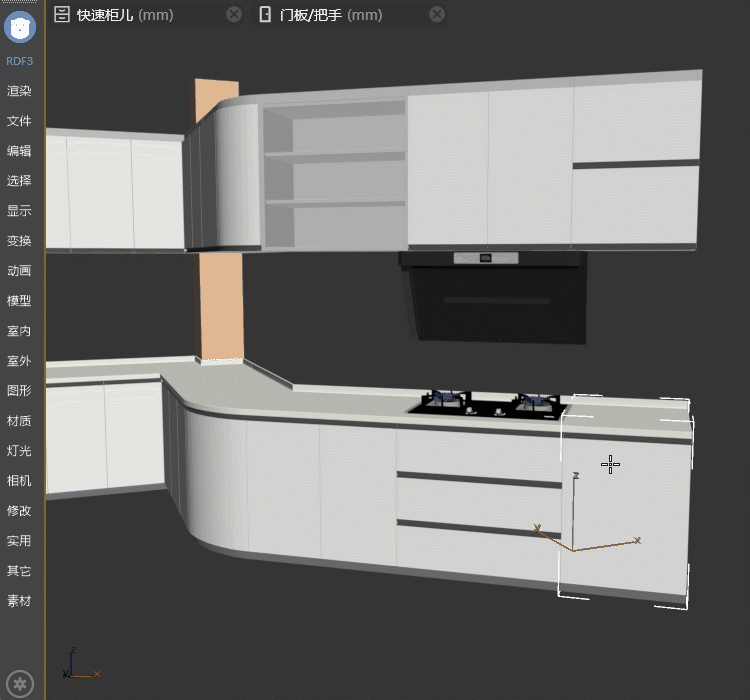Open the 变换 transform menu
Screen dimensions: 750x700
19,241
